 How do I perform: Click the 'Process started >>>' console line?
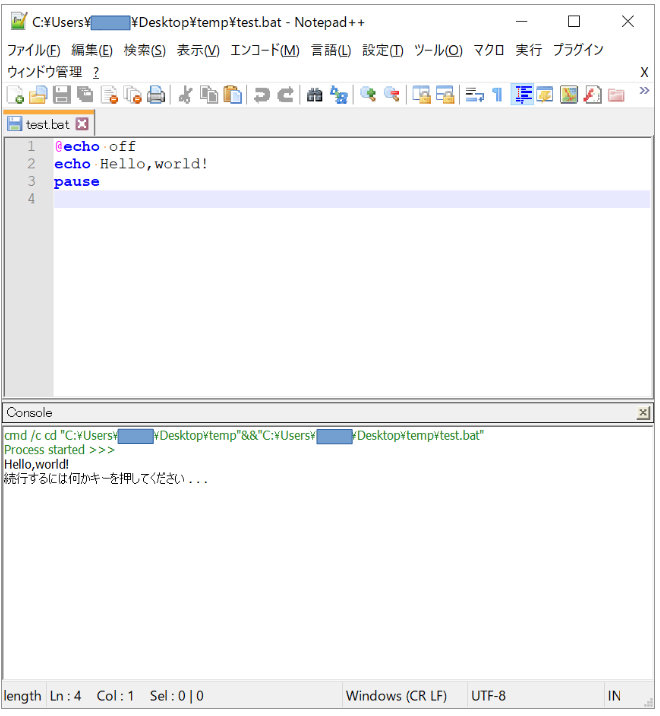pyautogui.click(x=59, y=450)
